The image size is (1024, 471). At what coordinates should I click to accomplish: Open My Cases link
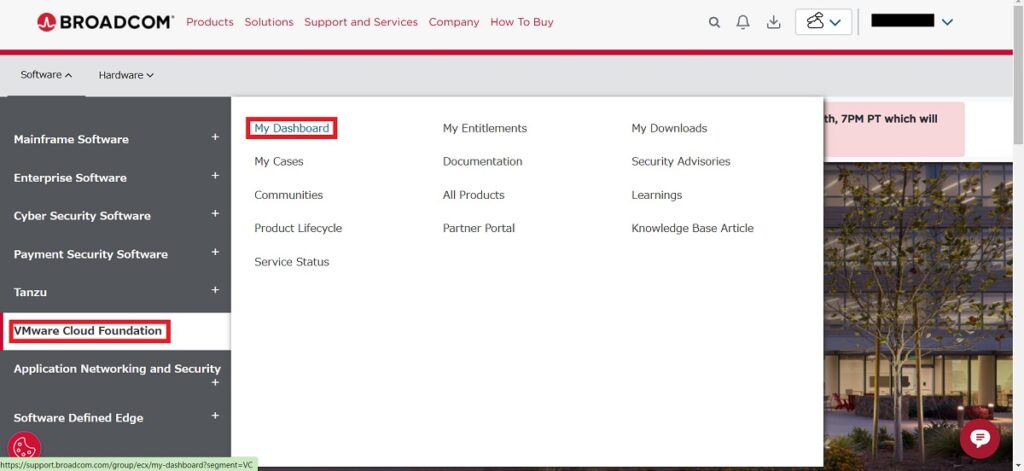[279, 161]
